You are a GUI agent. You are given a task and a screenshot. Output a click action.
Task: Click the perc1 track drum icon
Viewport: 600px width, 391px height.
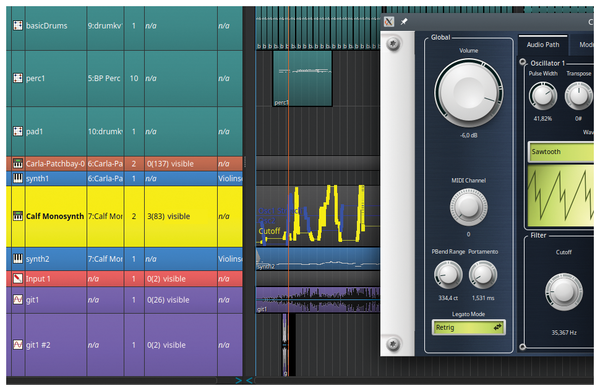(x=18, y=78)
